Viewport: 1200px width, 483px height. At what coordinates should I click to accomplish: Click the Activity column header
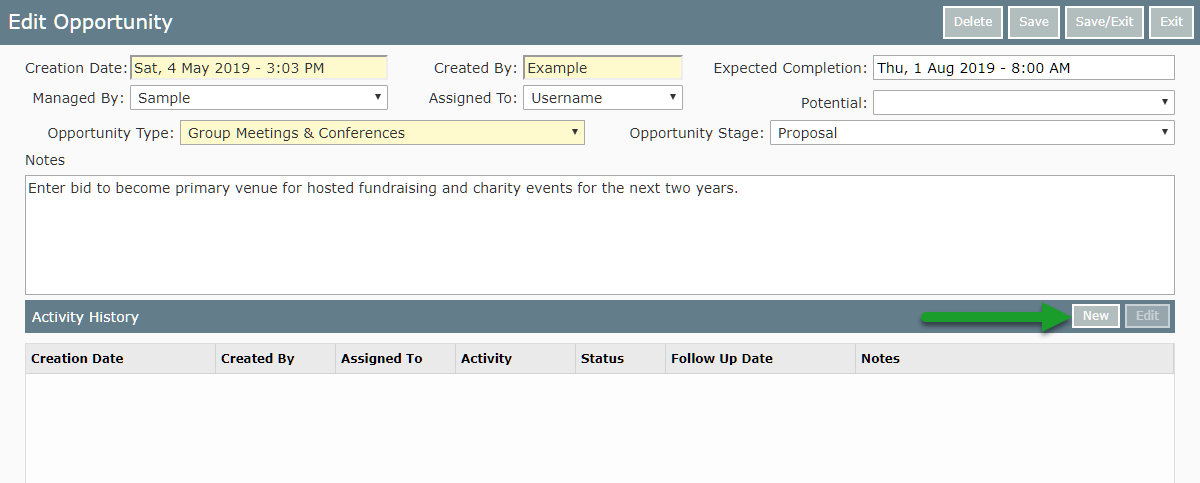point(486,358)
